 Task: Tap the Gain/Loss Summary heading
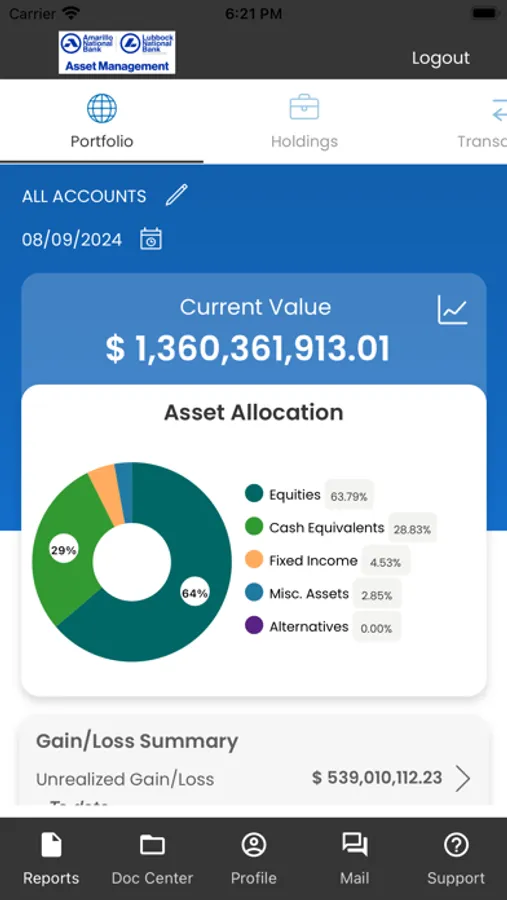coord(137,742)
